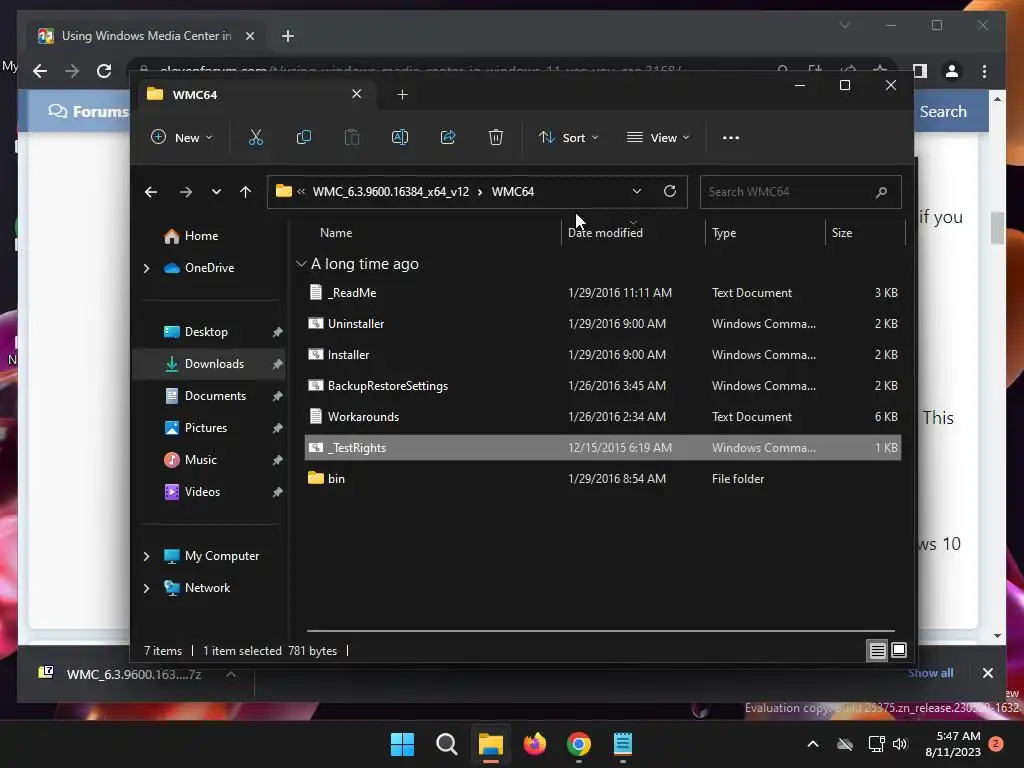The image size is (1024, 768).
Task: Sort by Date modified column header
Action: [x=605, y=232]
